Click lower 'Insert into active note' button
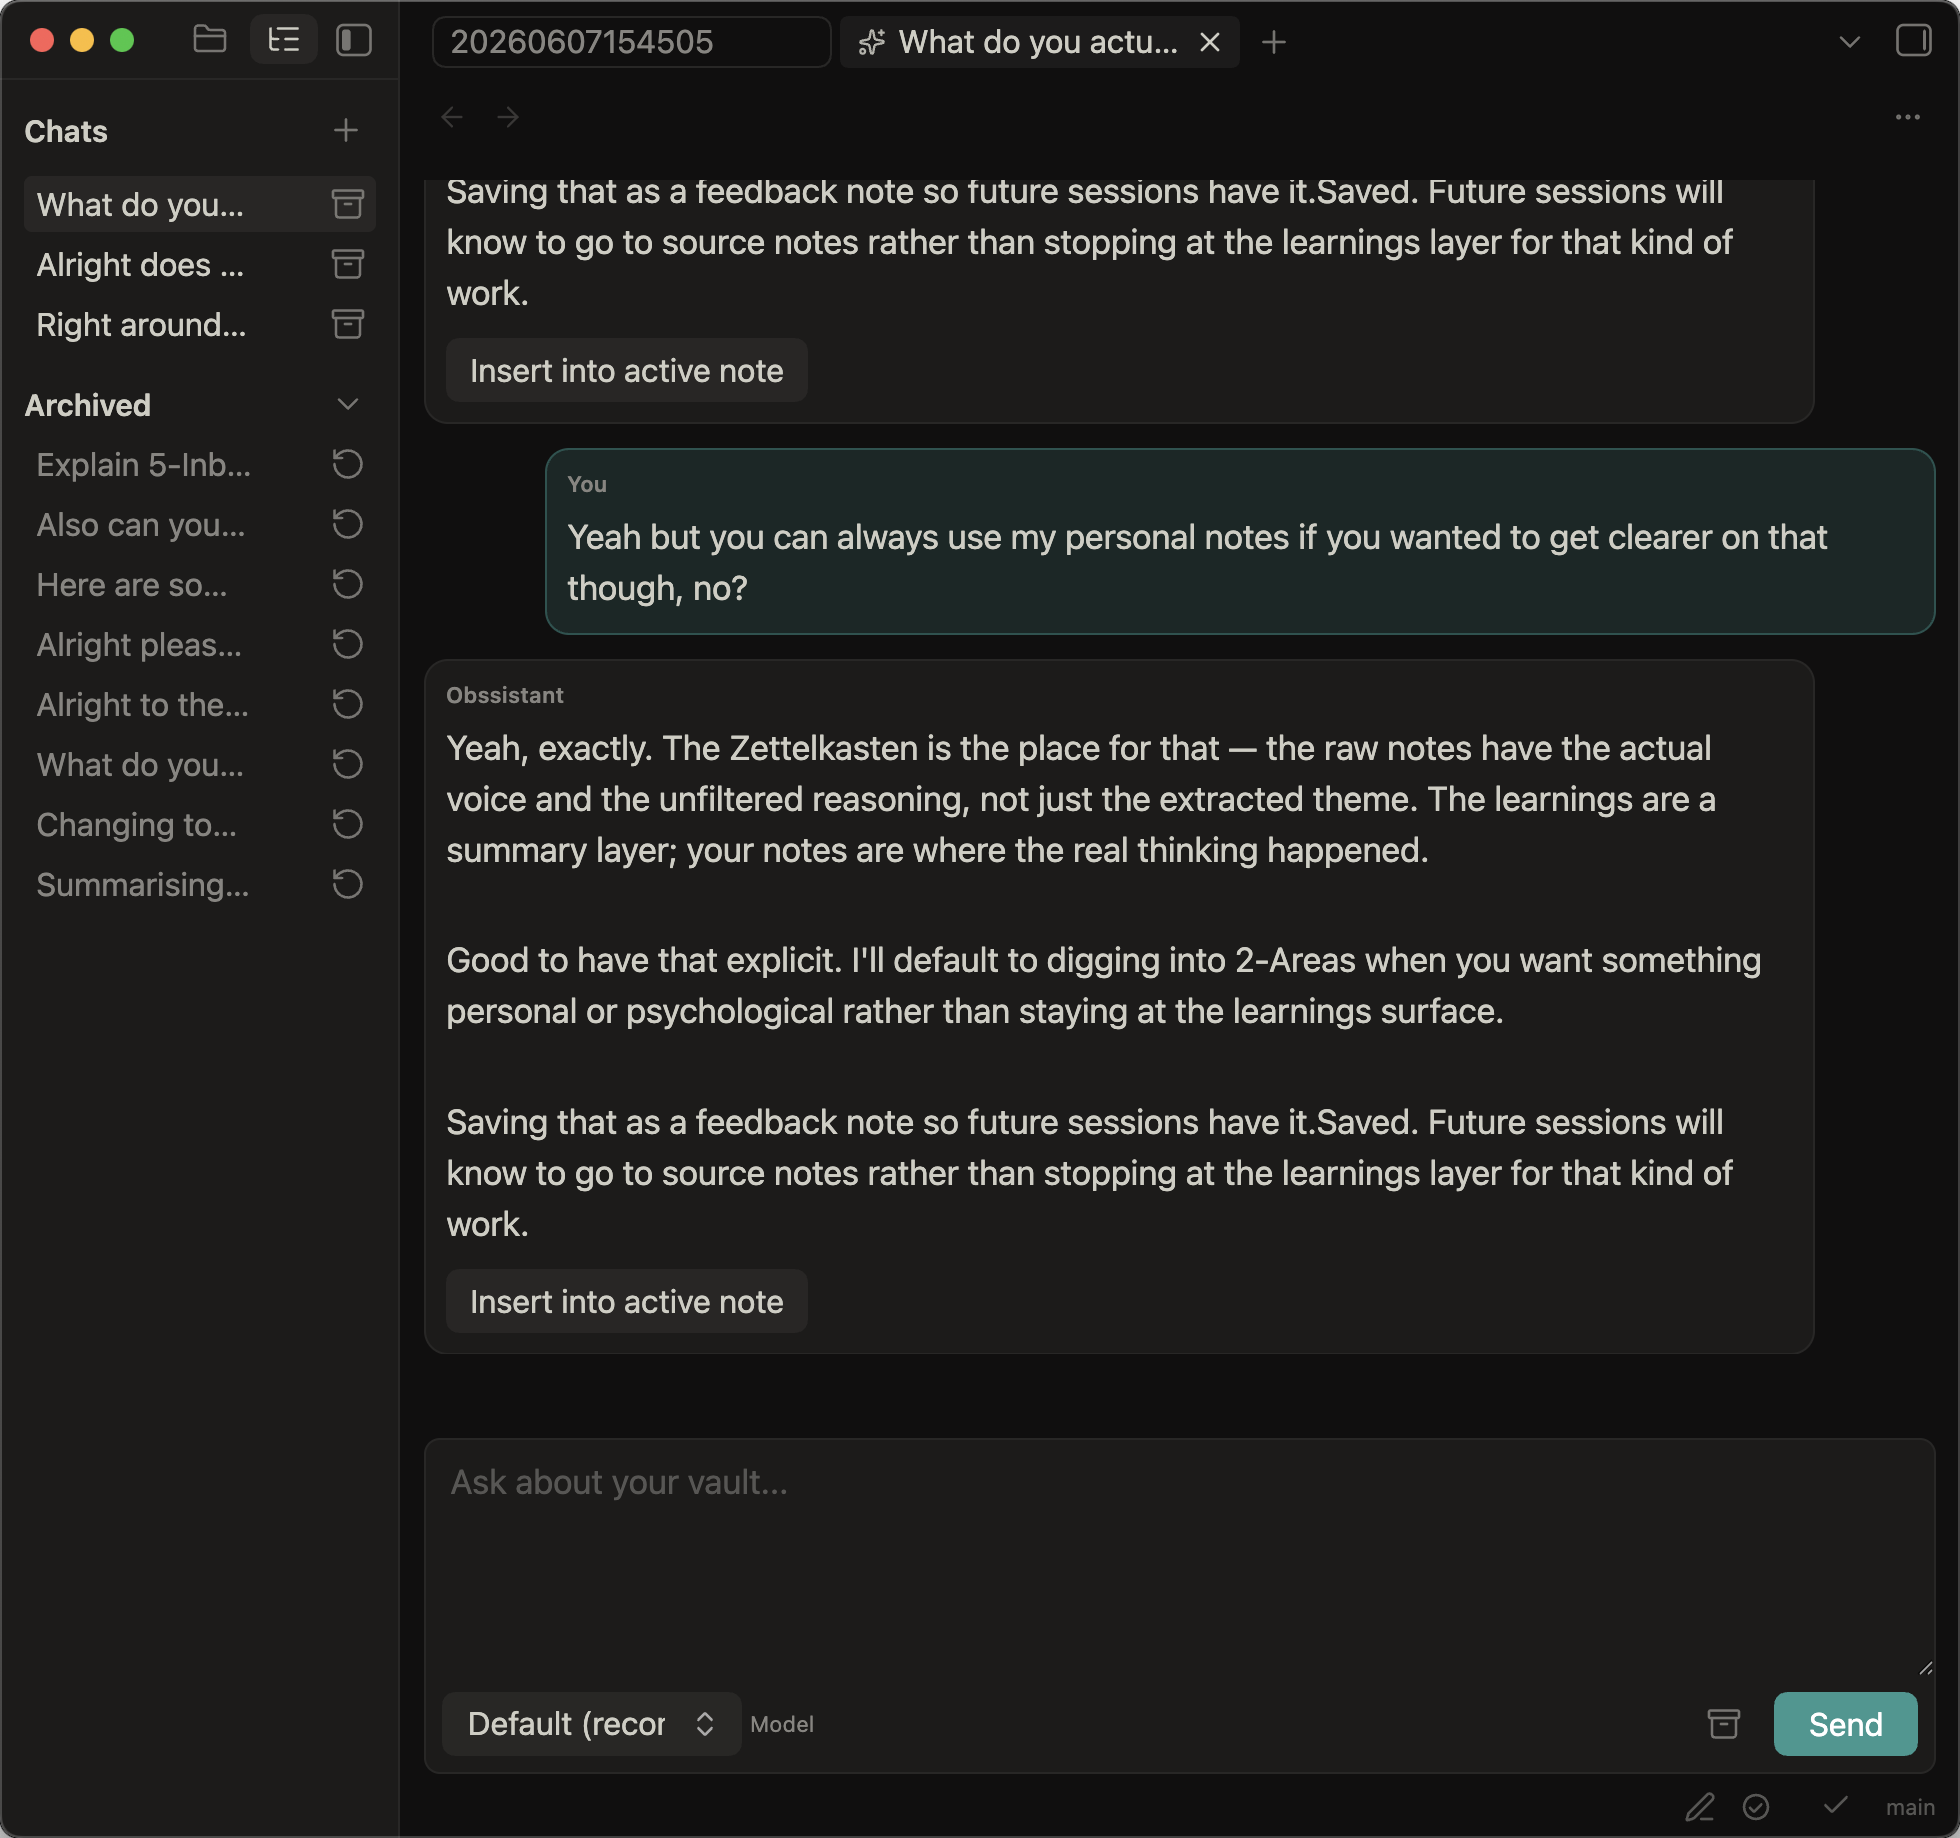This screenshot has height=1838, width=1960. point(626,1301)
